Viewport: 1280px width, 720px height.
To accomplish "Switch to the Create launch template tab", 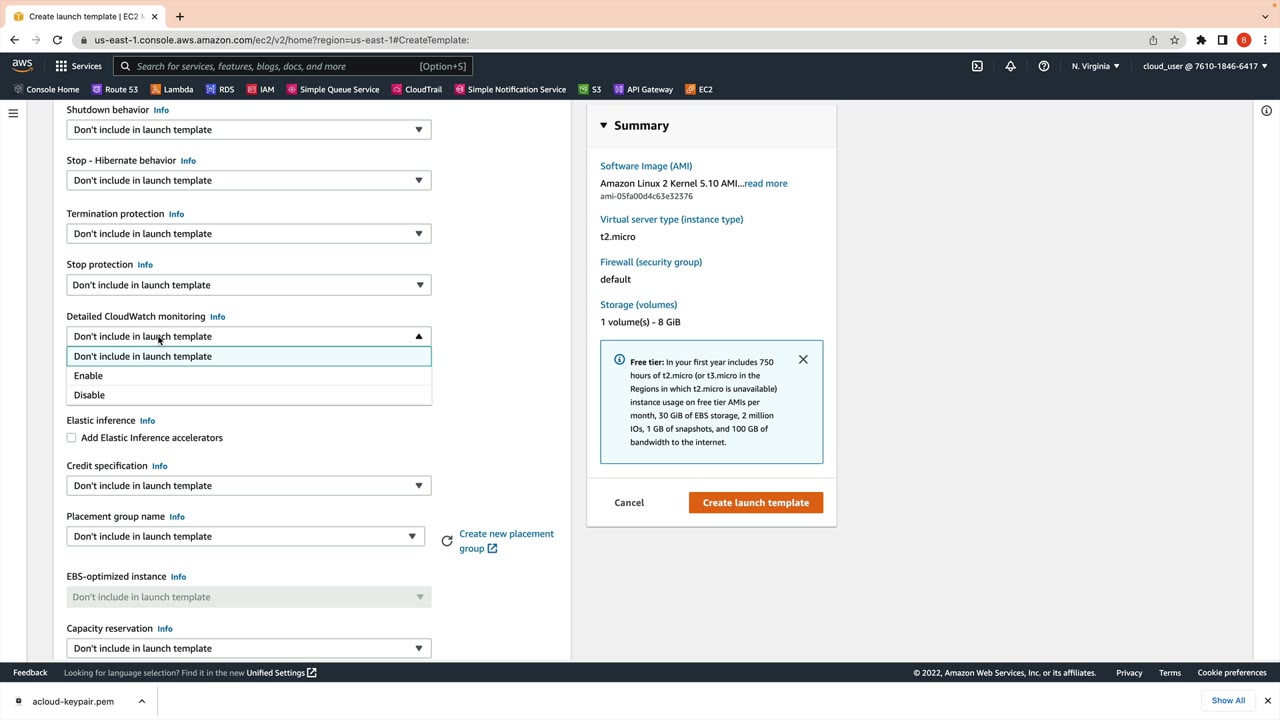I will point(85,16).
